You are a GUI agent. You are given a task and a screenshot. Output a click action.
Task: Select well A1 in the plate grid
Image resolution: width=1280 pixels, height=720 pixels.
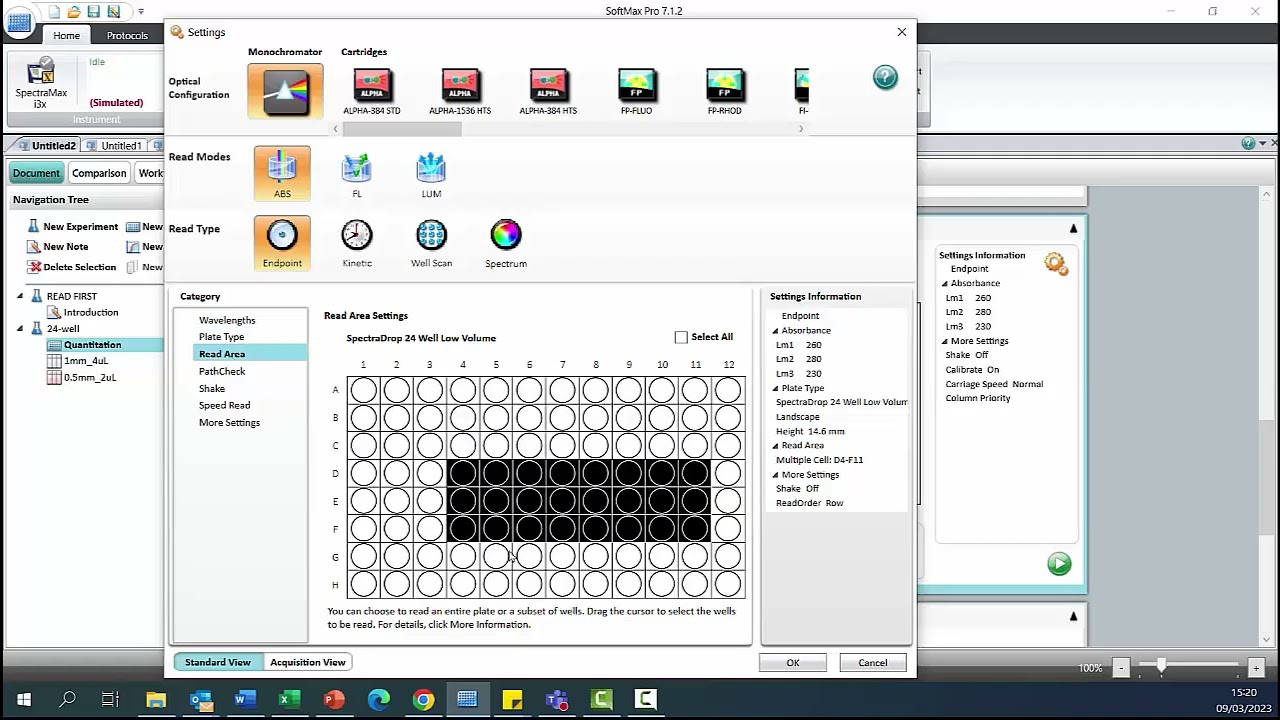point(363,390)
